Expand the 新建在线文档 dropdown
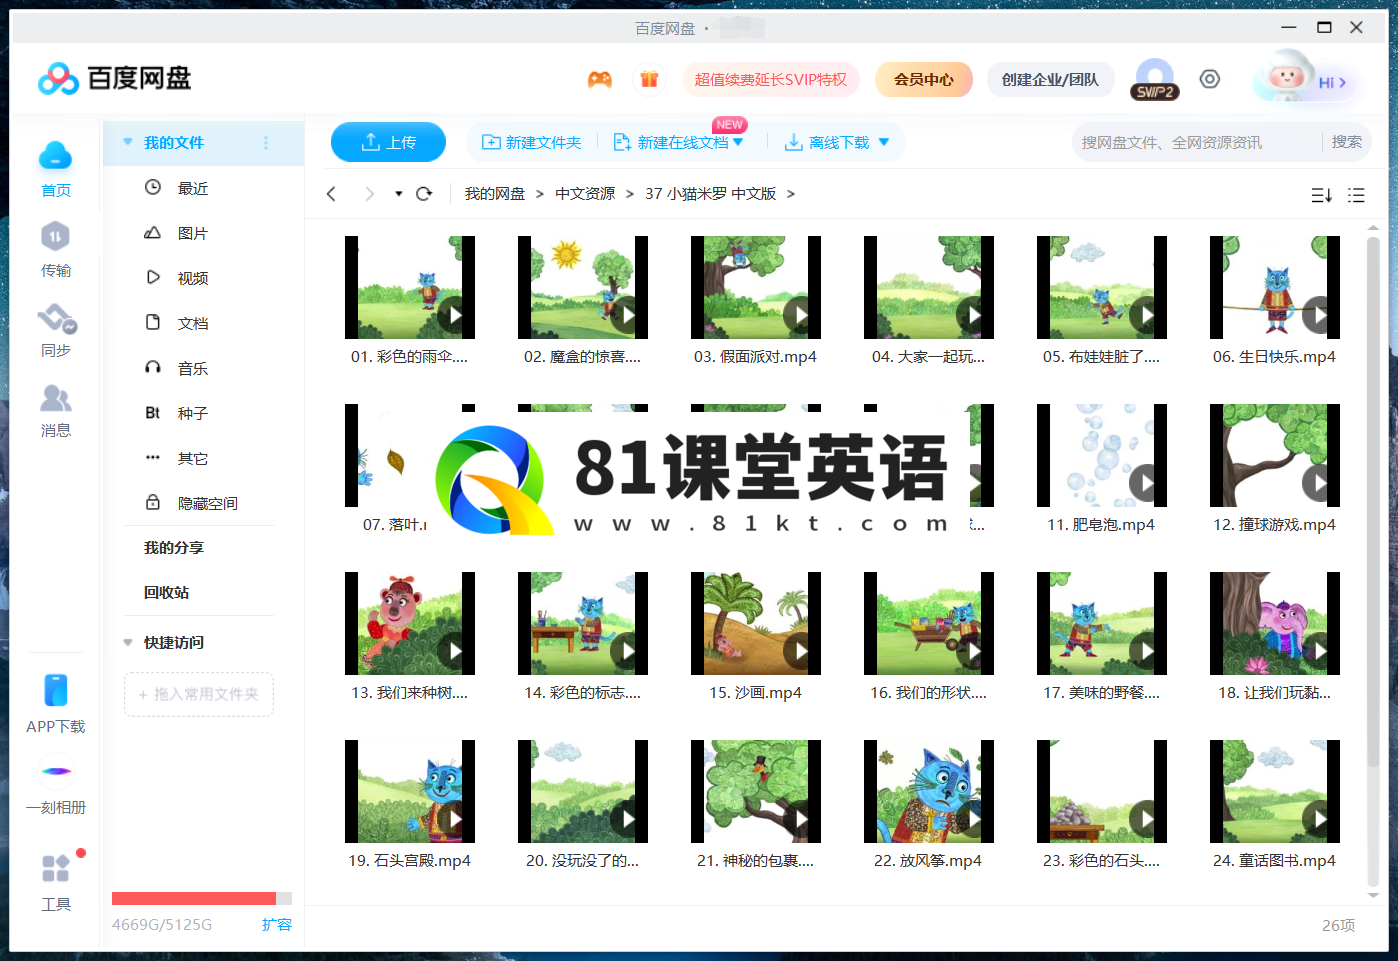 [738, 142]
